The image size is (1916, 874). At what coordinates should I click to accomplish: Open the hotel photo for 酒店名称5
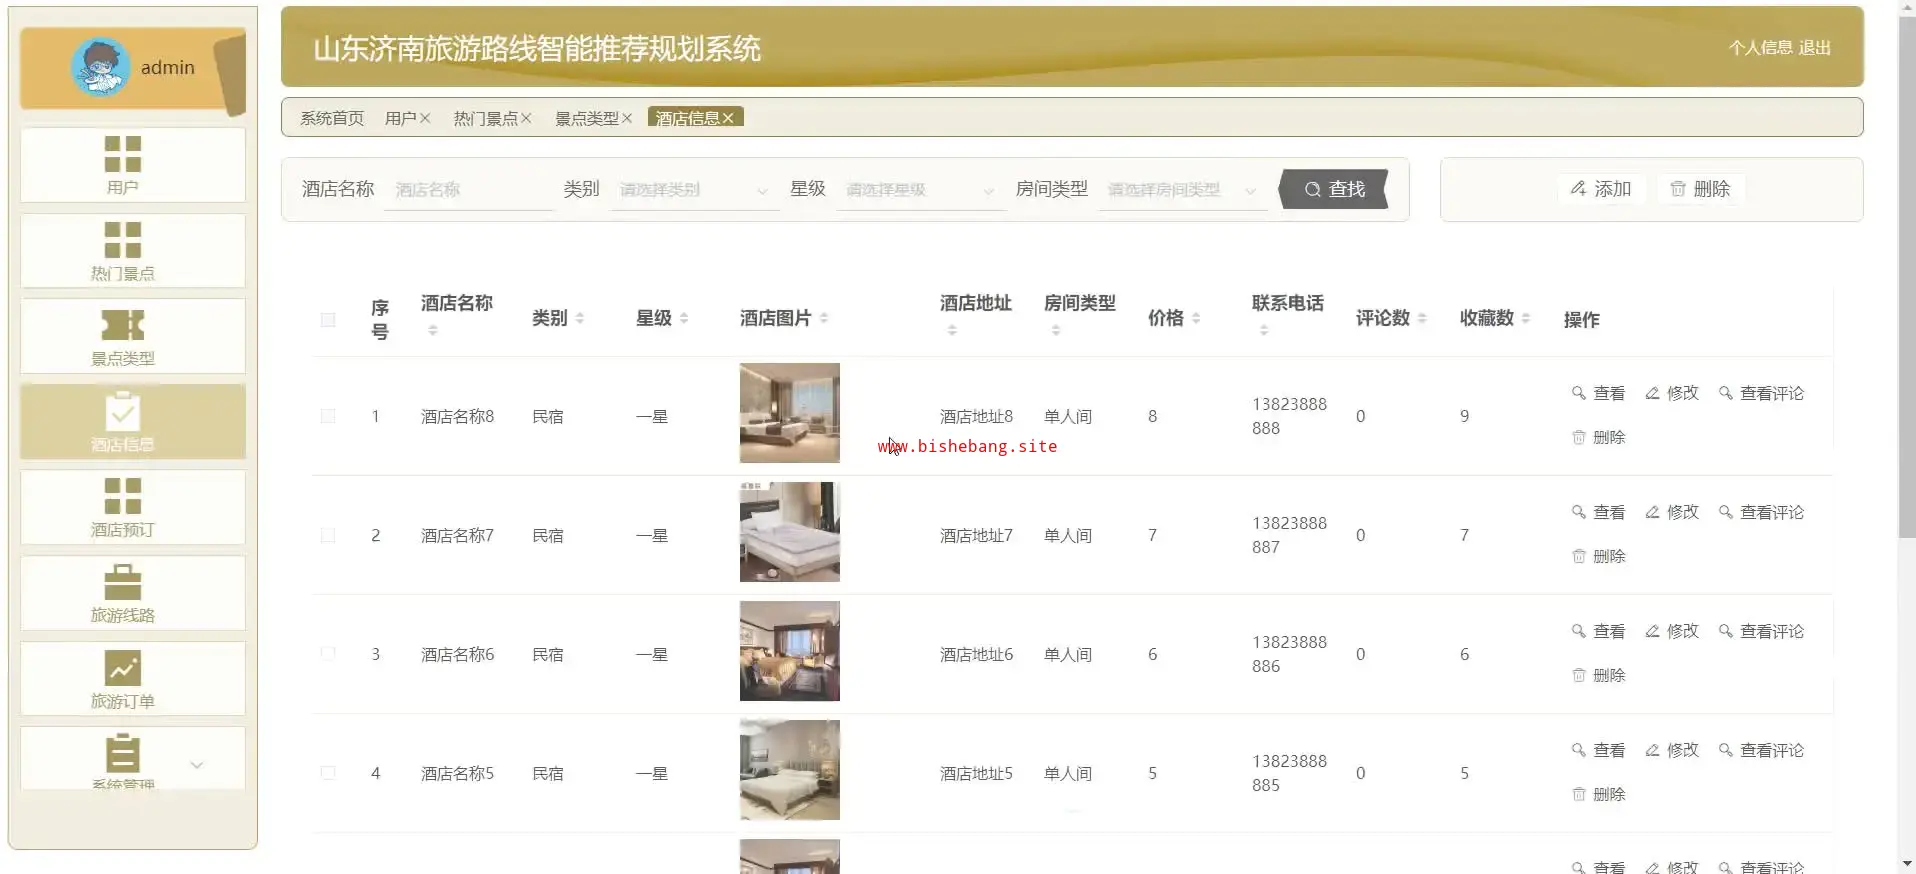tap(790, 770)
